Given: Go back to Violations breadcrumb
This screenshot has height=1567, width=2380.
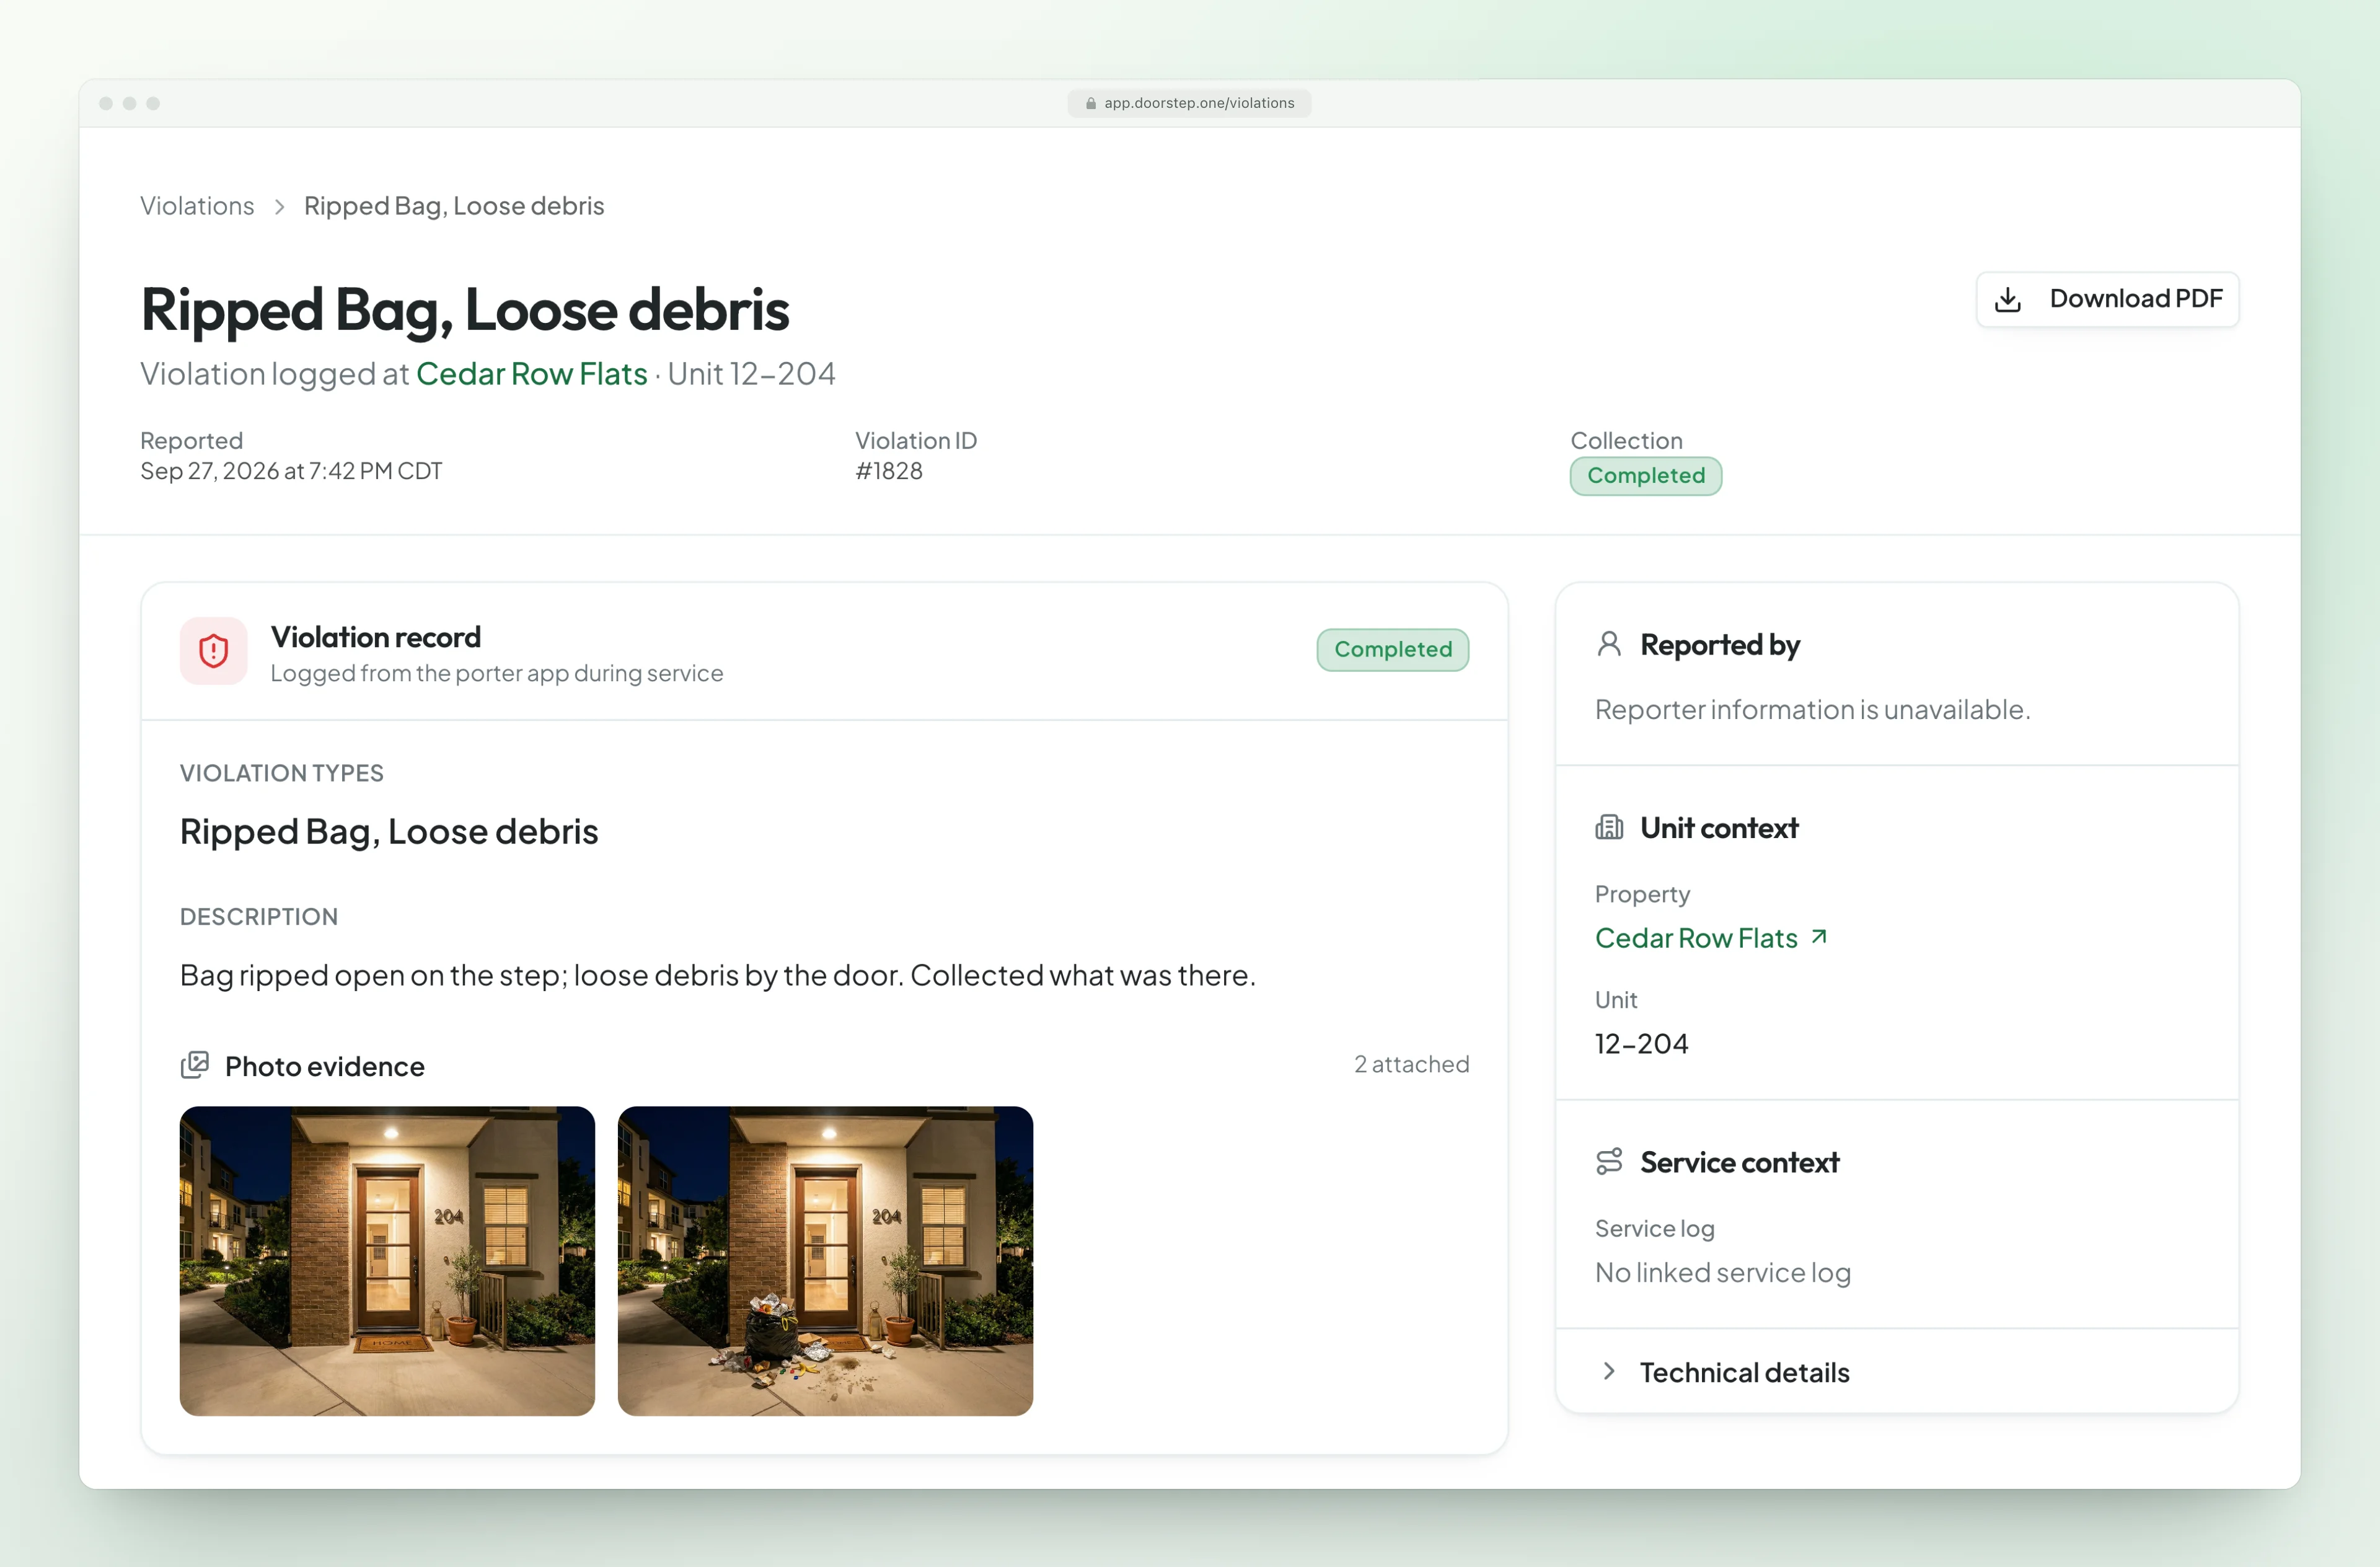Looking at the screenshot, I should click(197, 206).
